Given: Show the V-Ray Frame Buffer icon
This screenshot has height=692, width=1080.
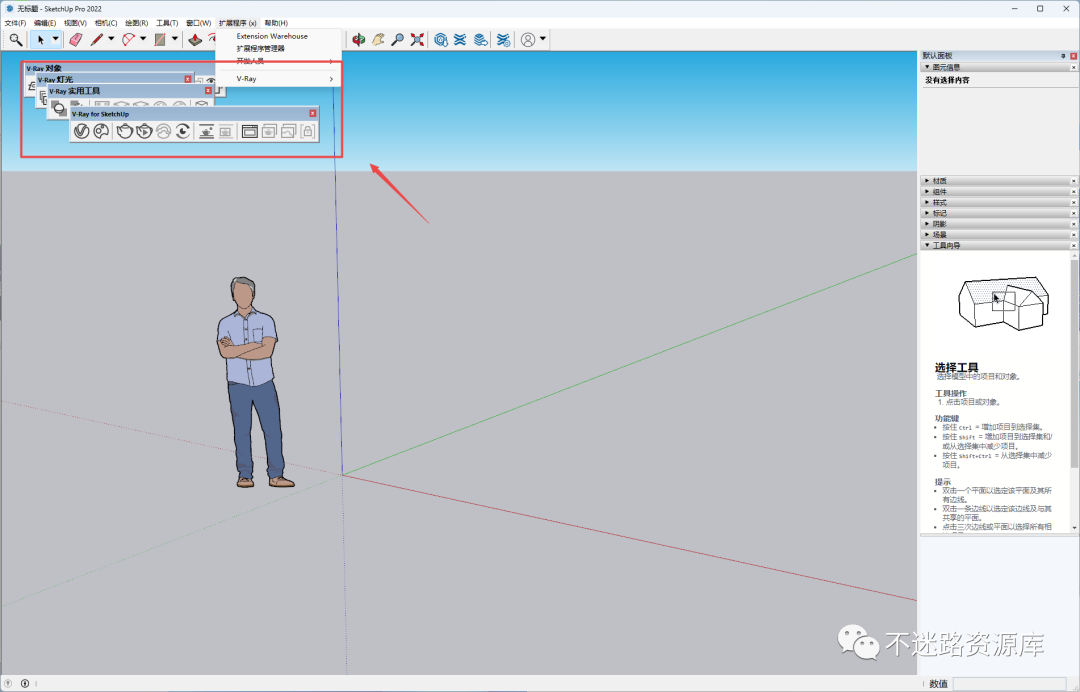Looking at the screenshot, I should pos(249,131).
